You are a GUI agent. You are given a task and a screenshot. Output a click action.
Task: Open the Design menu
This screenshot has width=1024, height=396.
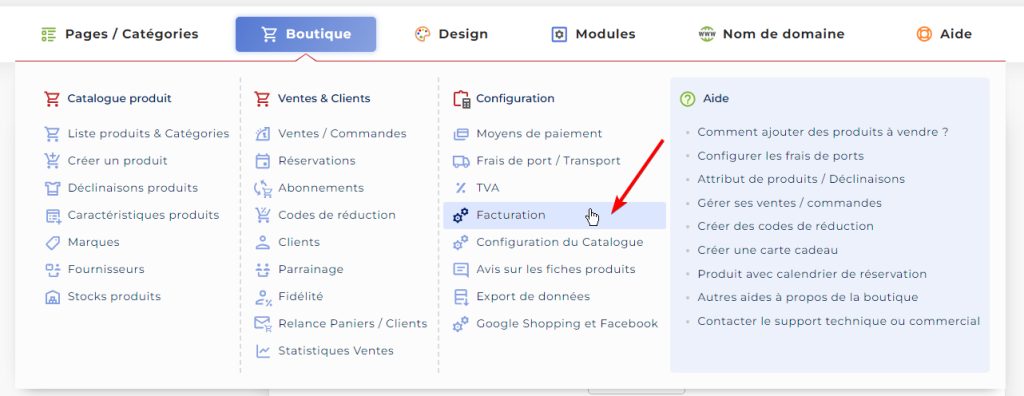tap(451, 34)
